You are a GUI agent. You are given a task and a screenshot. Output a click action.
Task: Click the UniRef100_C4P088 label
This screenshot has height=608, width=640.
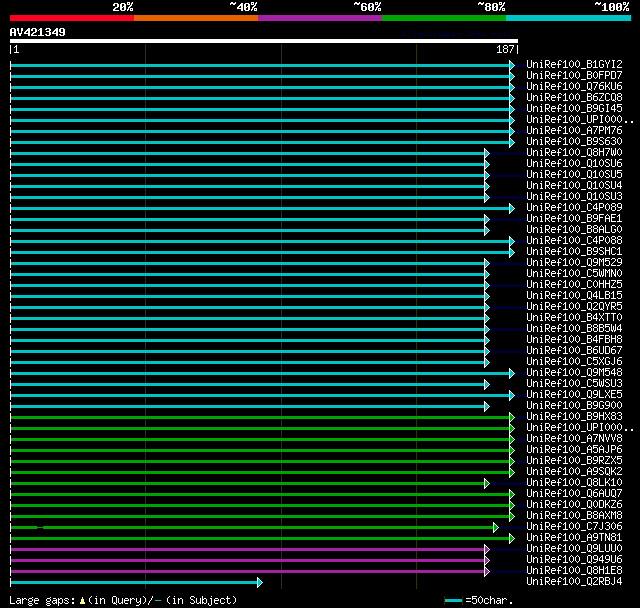(574, 241)
